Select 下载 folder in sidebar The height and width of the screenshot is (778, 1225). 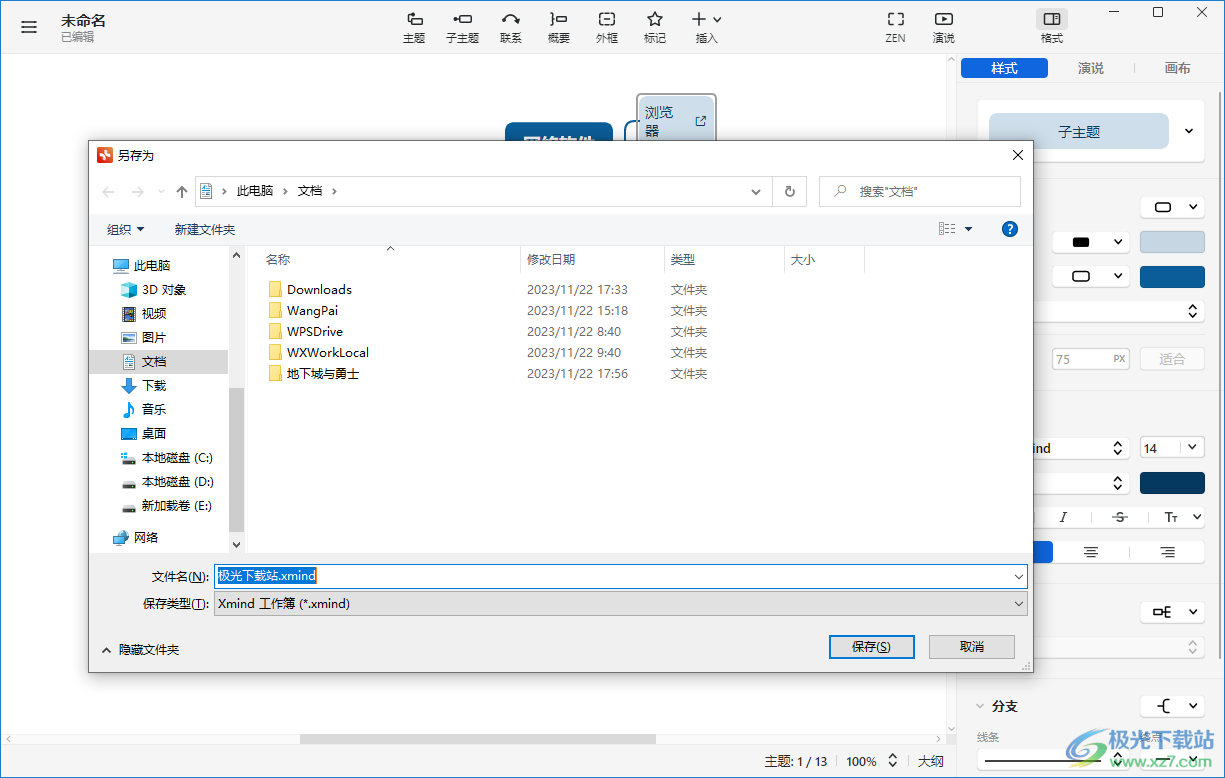click(x=143, y=385)
